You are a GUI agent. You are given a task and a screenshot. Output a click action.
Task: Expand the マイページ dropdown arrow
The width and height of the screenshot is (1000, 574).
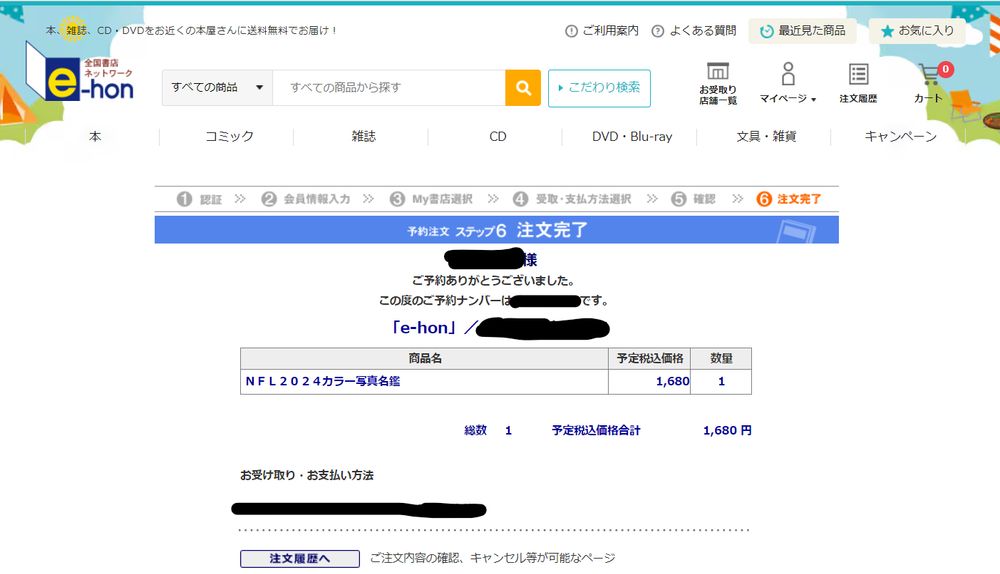click(x=813, y=99)
